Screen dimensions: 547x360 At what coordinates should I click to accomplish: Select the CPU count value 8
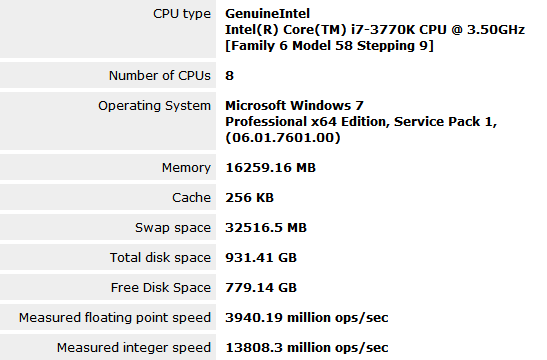click(230, 76)
